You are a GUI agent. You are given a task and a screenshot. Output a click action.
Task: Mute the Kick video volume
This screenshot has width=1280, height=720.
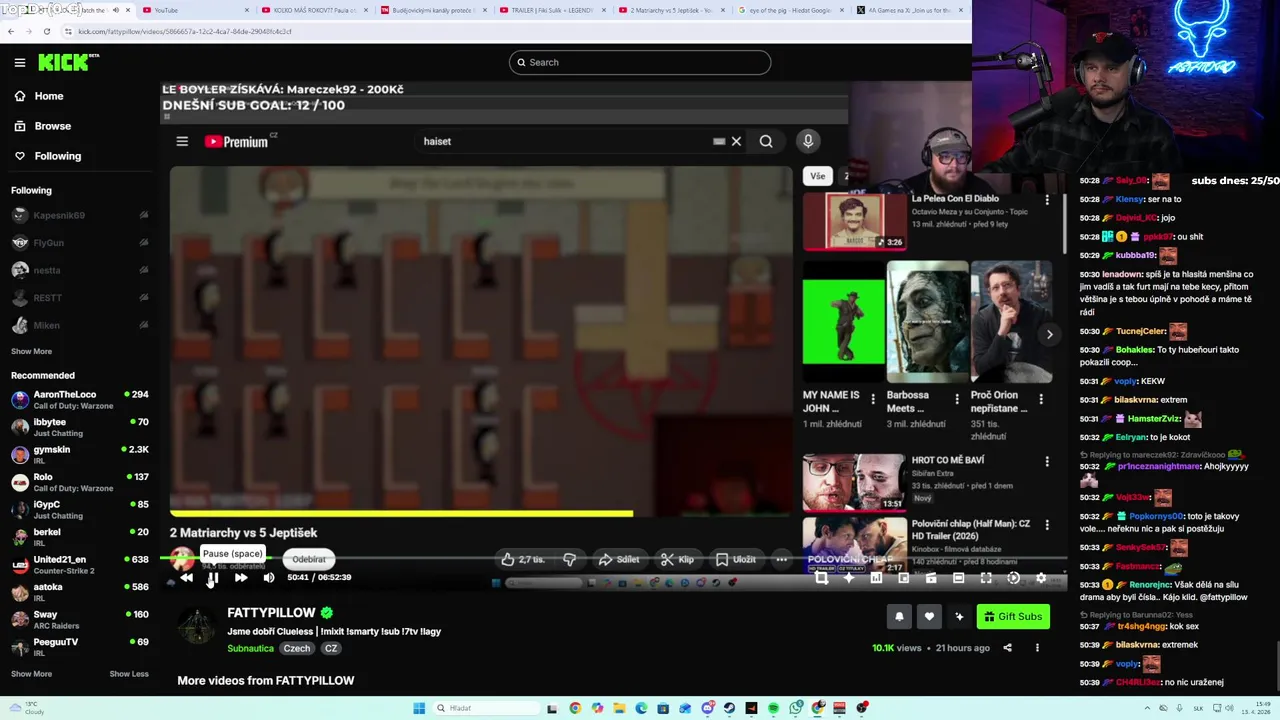click(x=269, y=577)
